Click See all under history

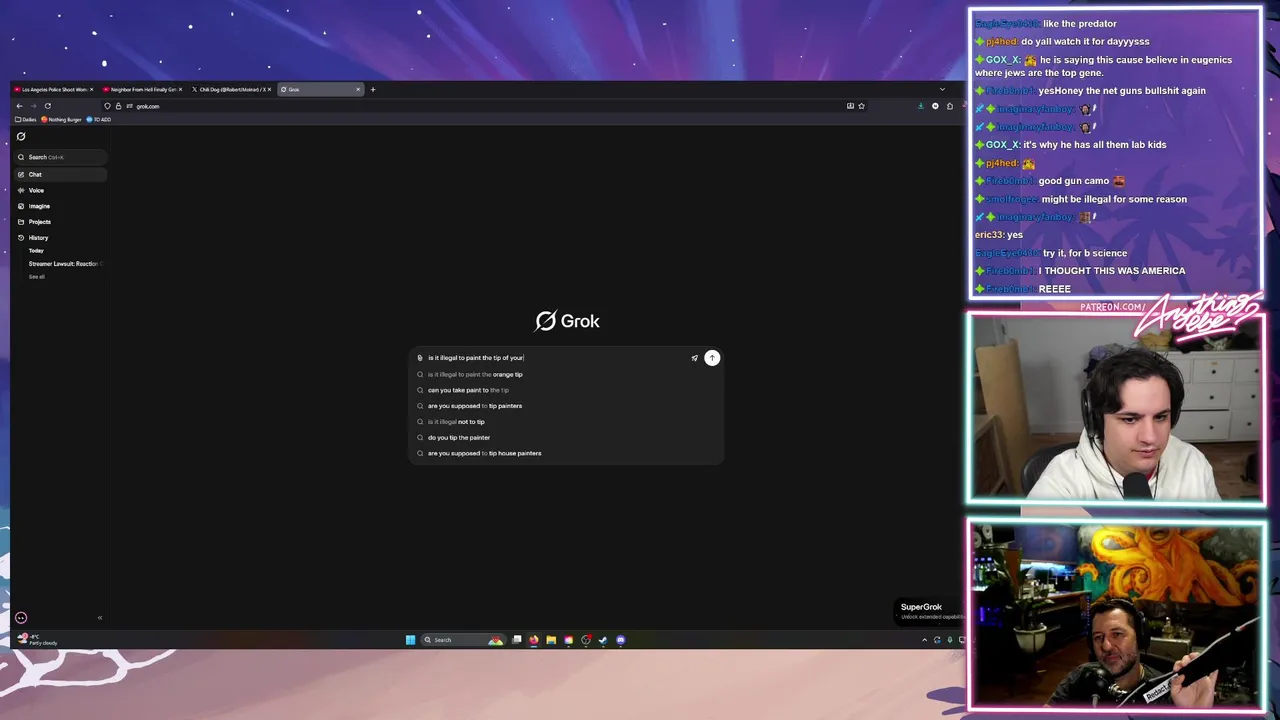pyautogui.click(x=36, y=277)
